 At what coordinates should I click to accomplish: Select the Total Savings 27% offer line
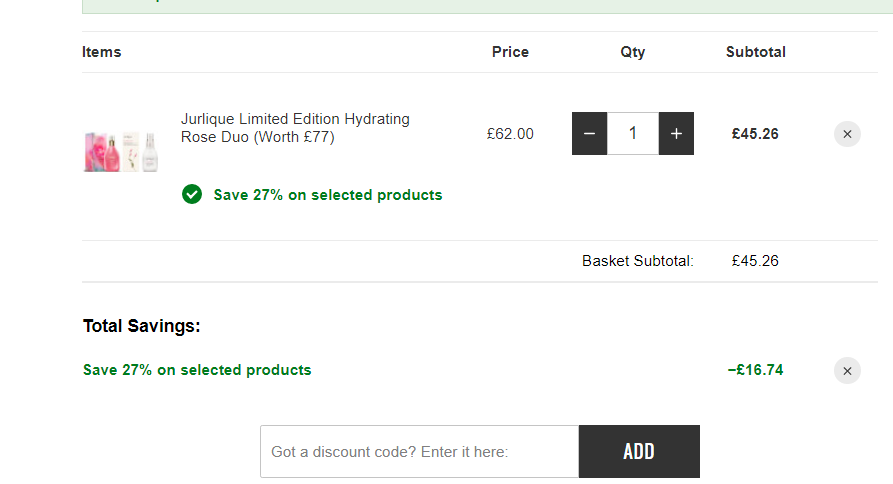point(197,370)
